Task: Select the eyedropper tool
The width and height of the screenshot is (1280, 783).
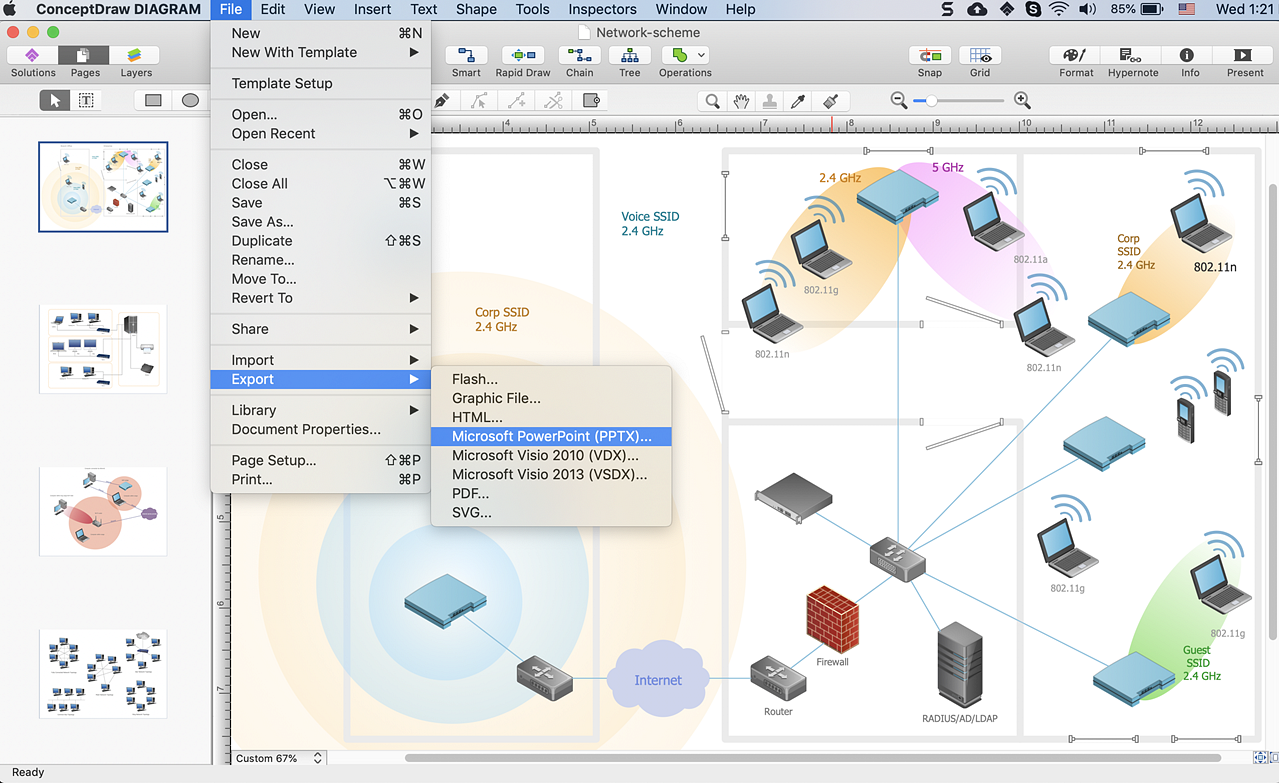Action: pyautogui.click(x=798, y=101)
